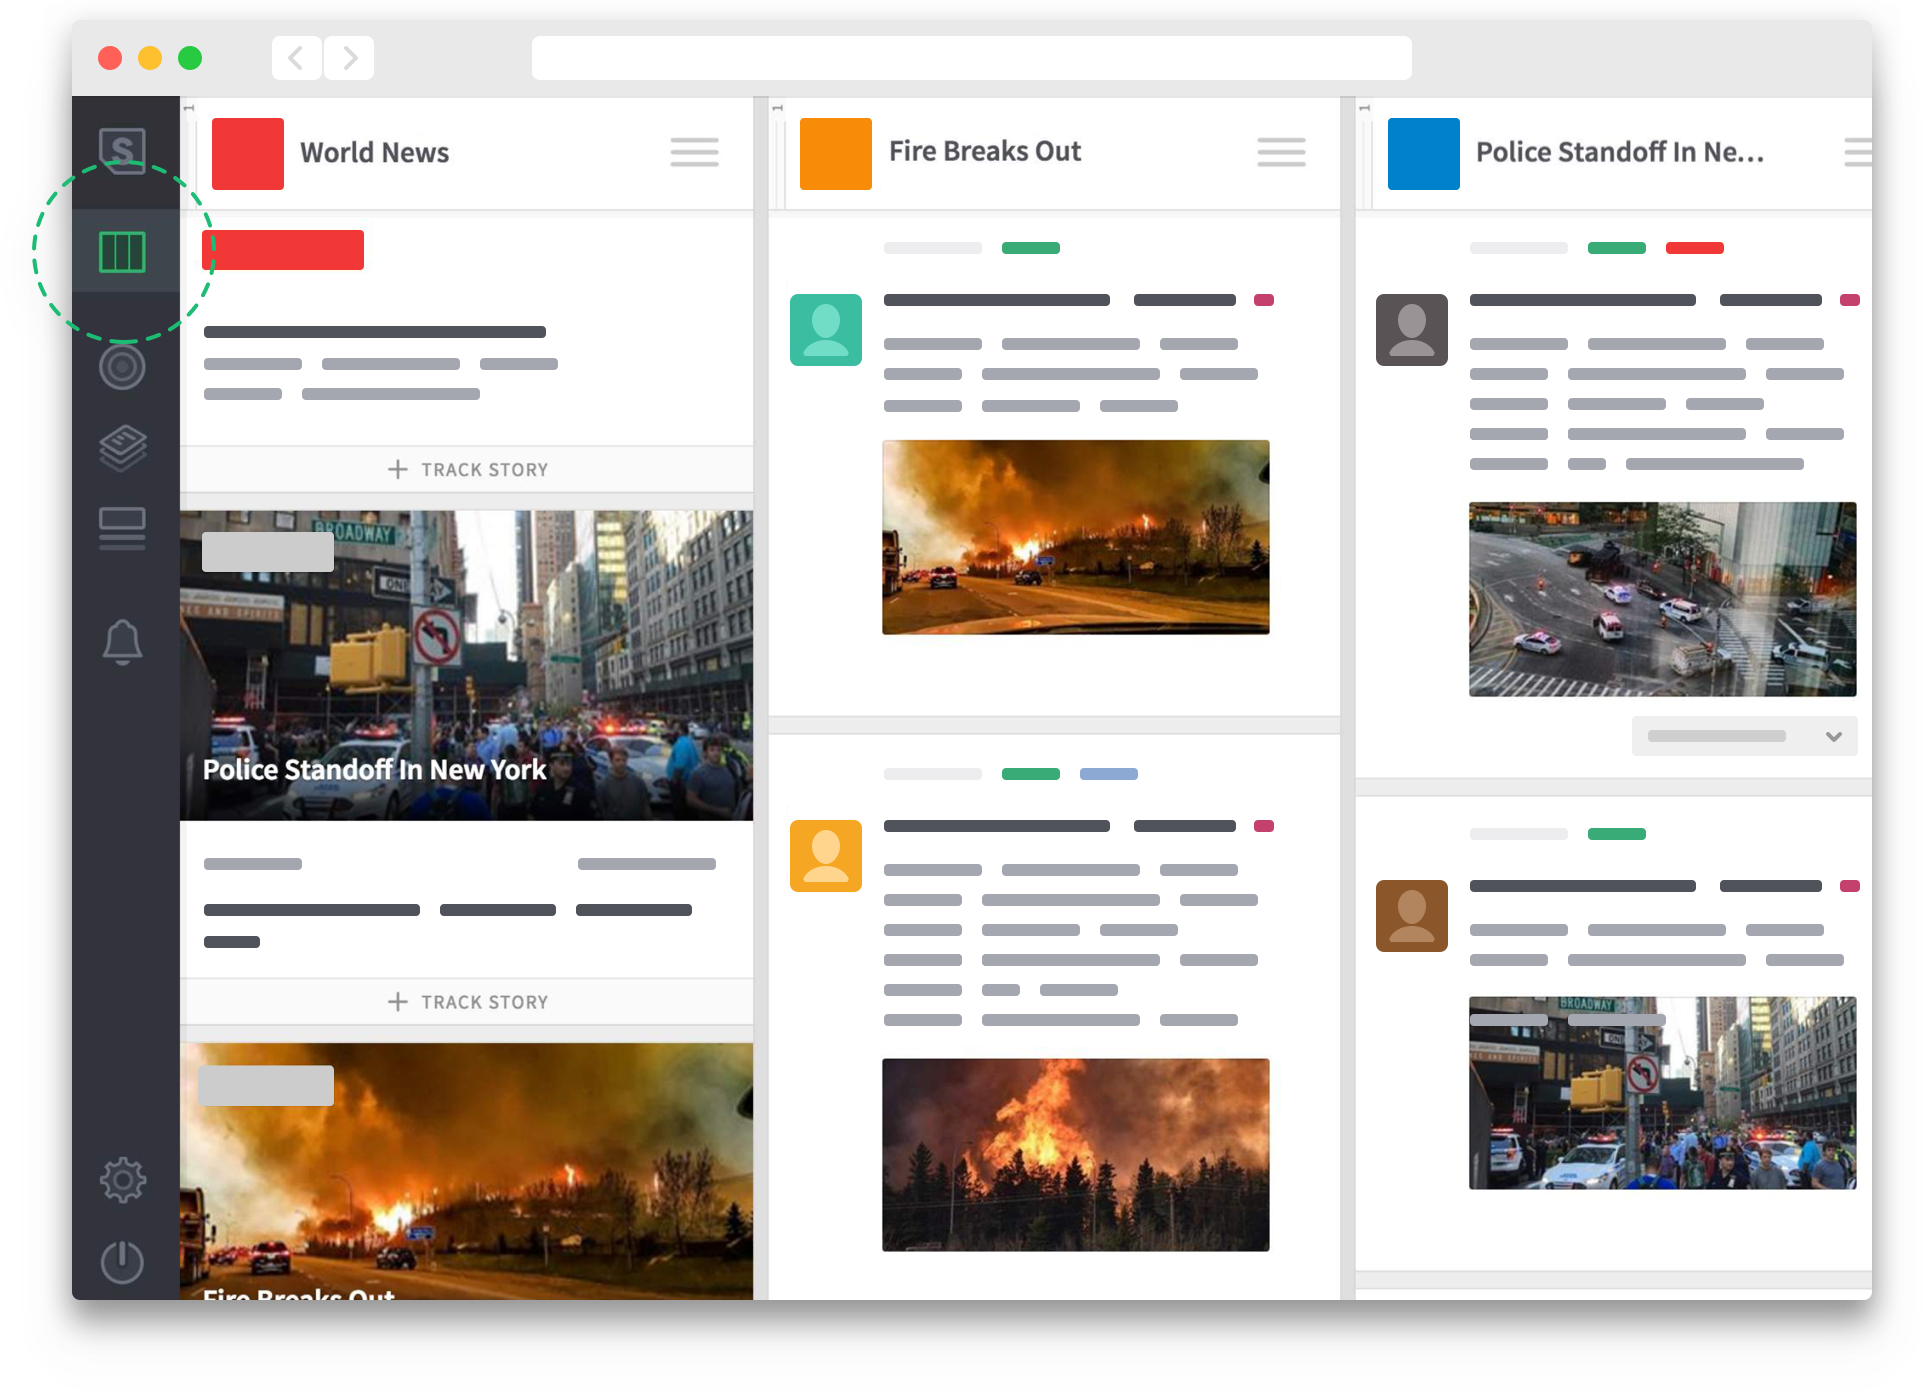Open the target/radar icon in sidebar
1924x1392 pixels.
coord(122,367)
